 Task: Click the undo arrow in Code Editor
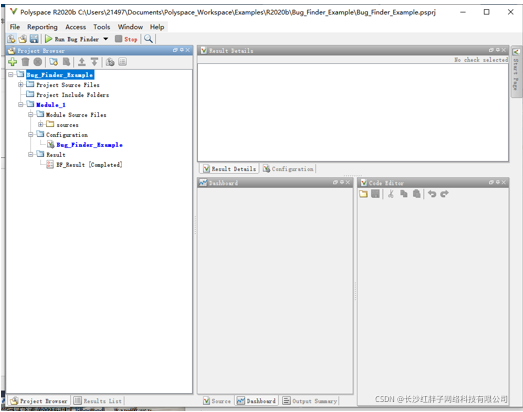pos(432,194)
